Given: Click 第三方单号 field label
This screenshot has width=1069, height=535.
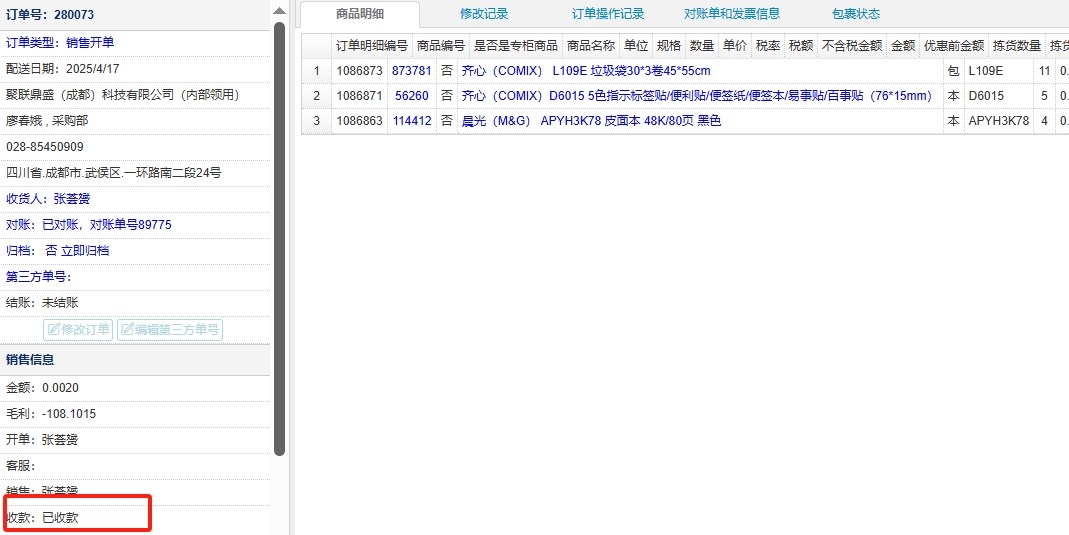Looking at the screenshot, I should pyautogui.click(x=39, y=277).
